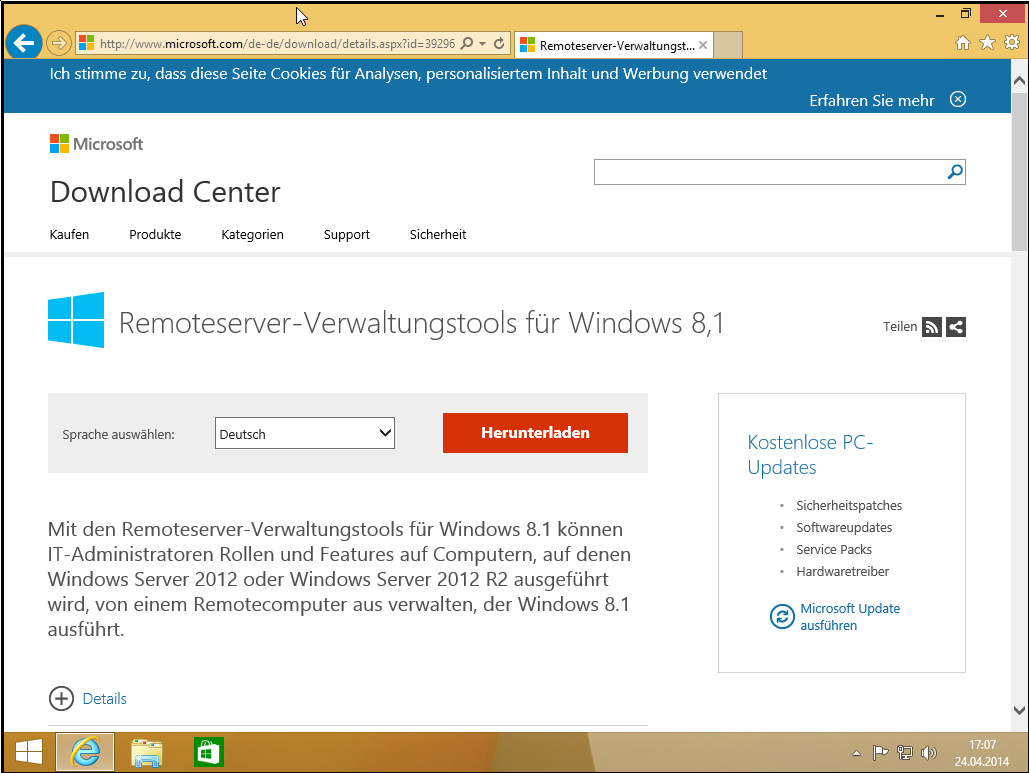Open the share icon beside the RSS icon

coord(956,327)
